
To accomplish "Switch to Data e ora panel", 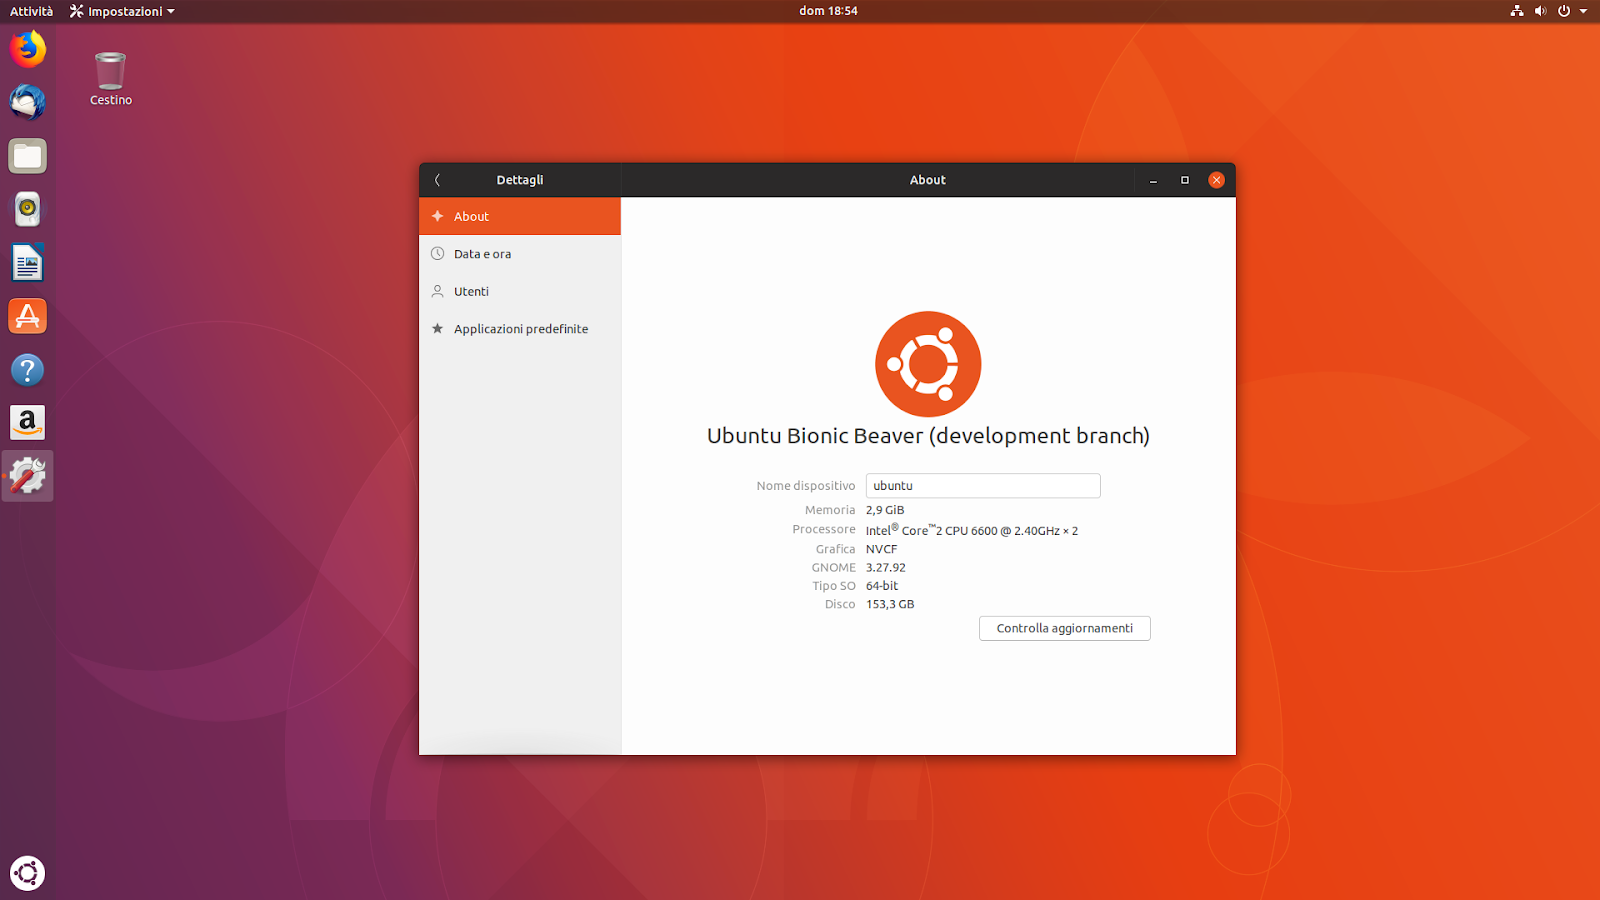I will (x=520, y=254).
